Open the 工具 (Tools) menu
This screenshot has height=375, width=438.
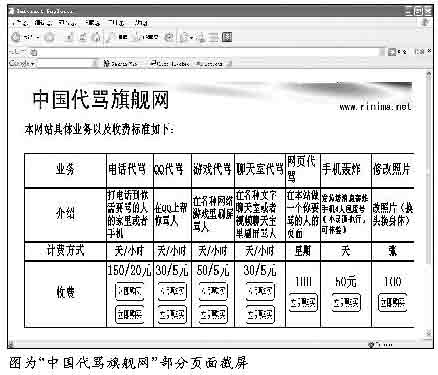click(x=116, y=23)
